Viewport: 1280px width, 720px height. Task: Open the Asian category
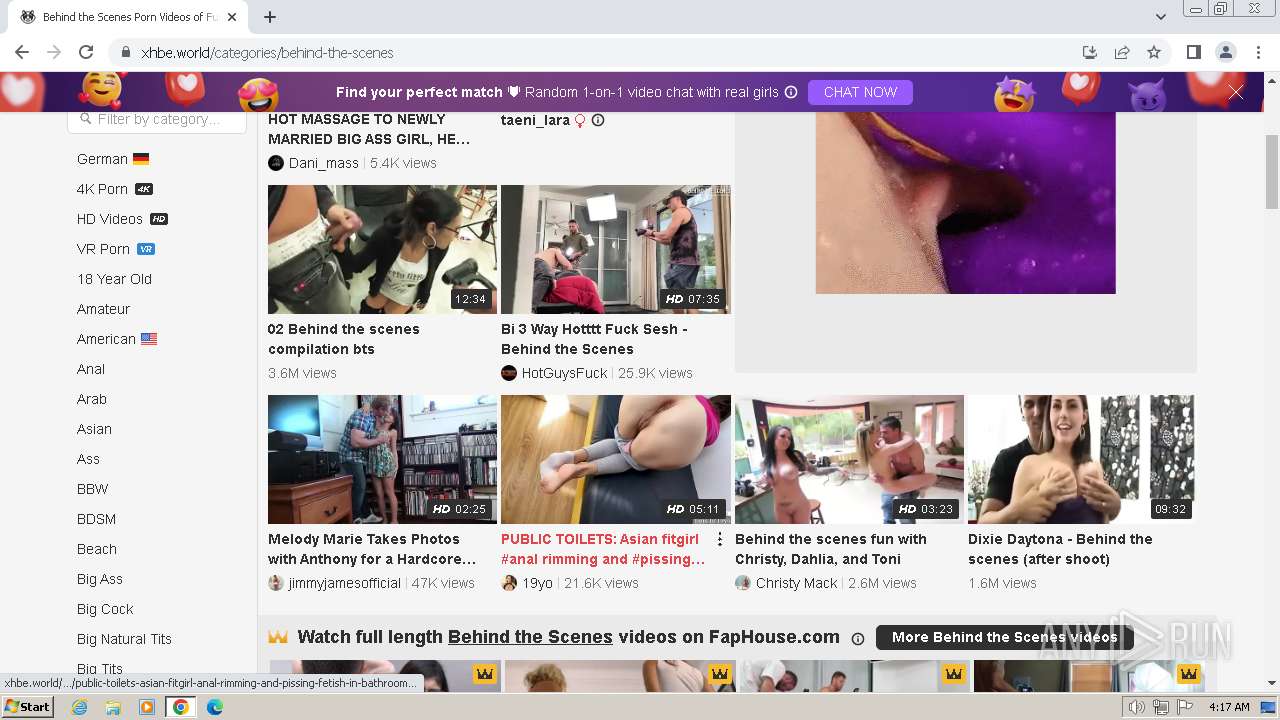(x=94, y=429)
